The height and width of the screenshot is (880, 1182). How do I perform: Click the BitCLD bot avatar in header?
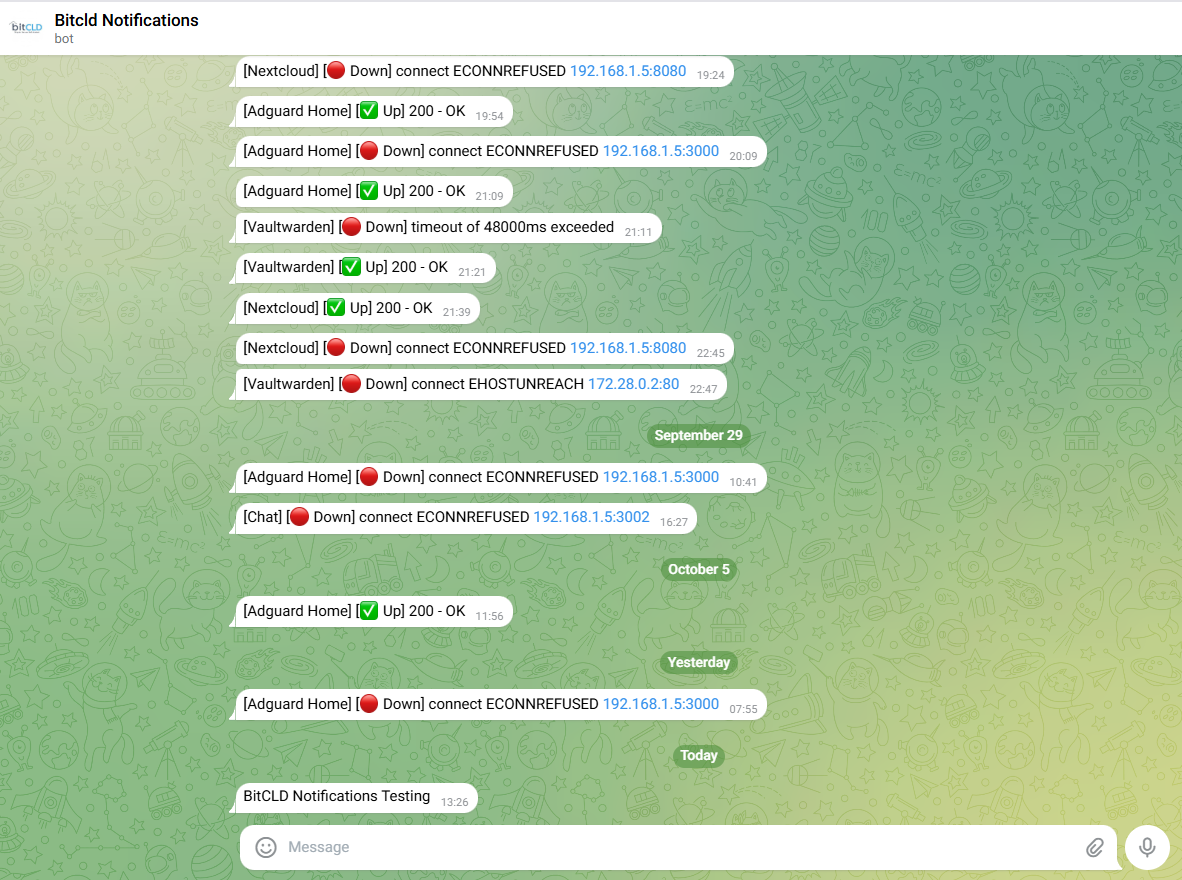pyautogui.click(x=27, y=27)
